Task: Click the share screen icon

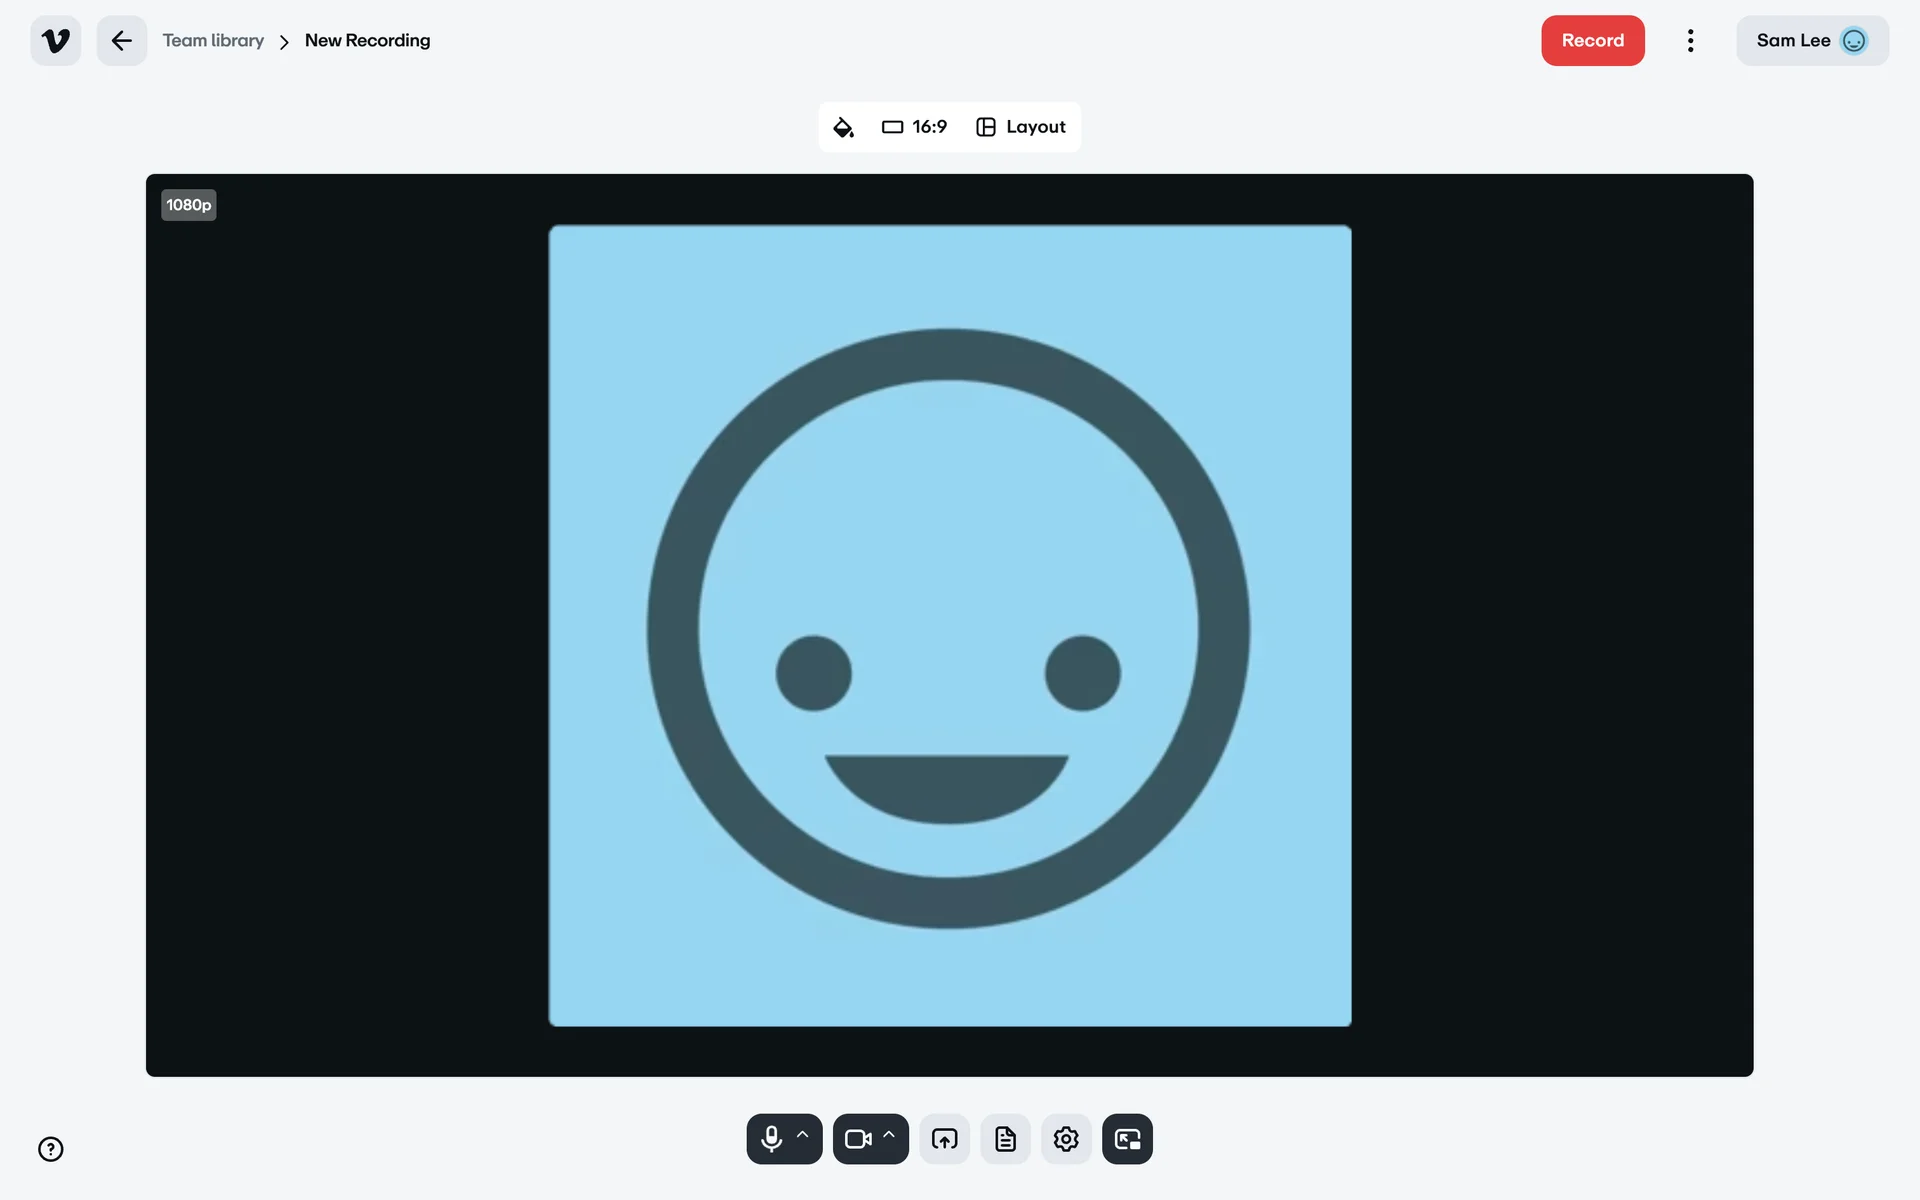Action: pos(944,1139)
